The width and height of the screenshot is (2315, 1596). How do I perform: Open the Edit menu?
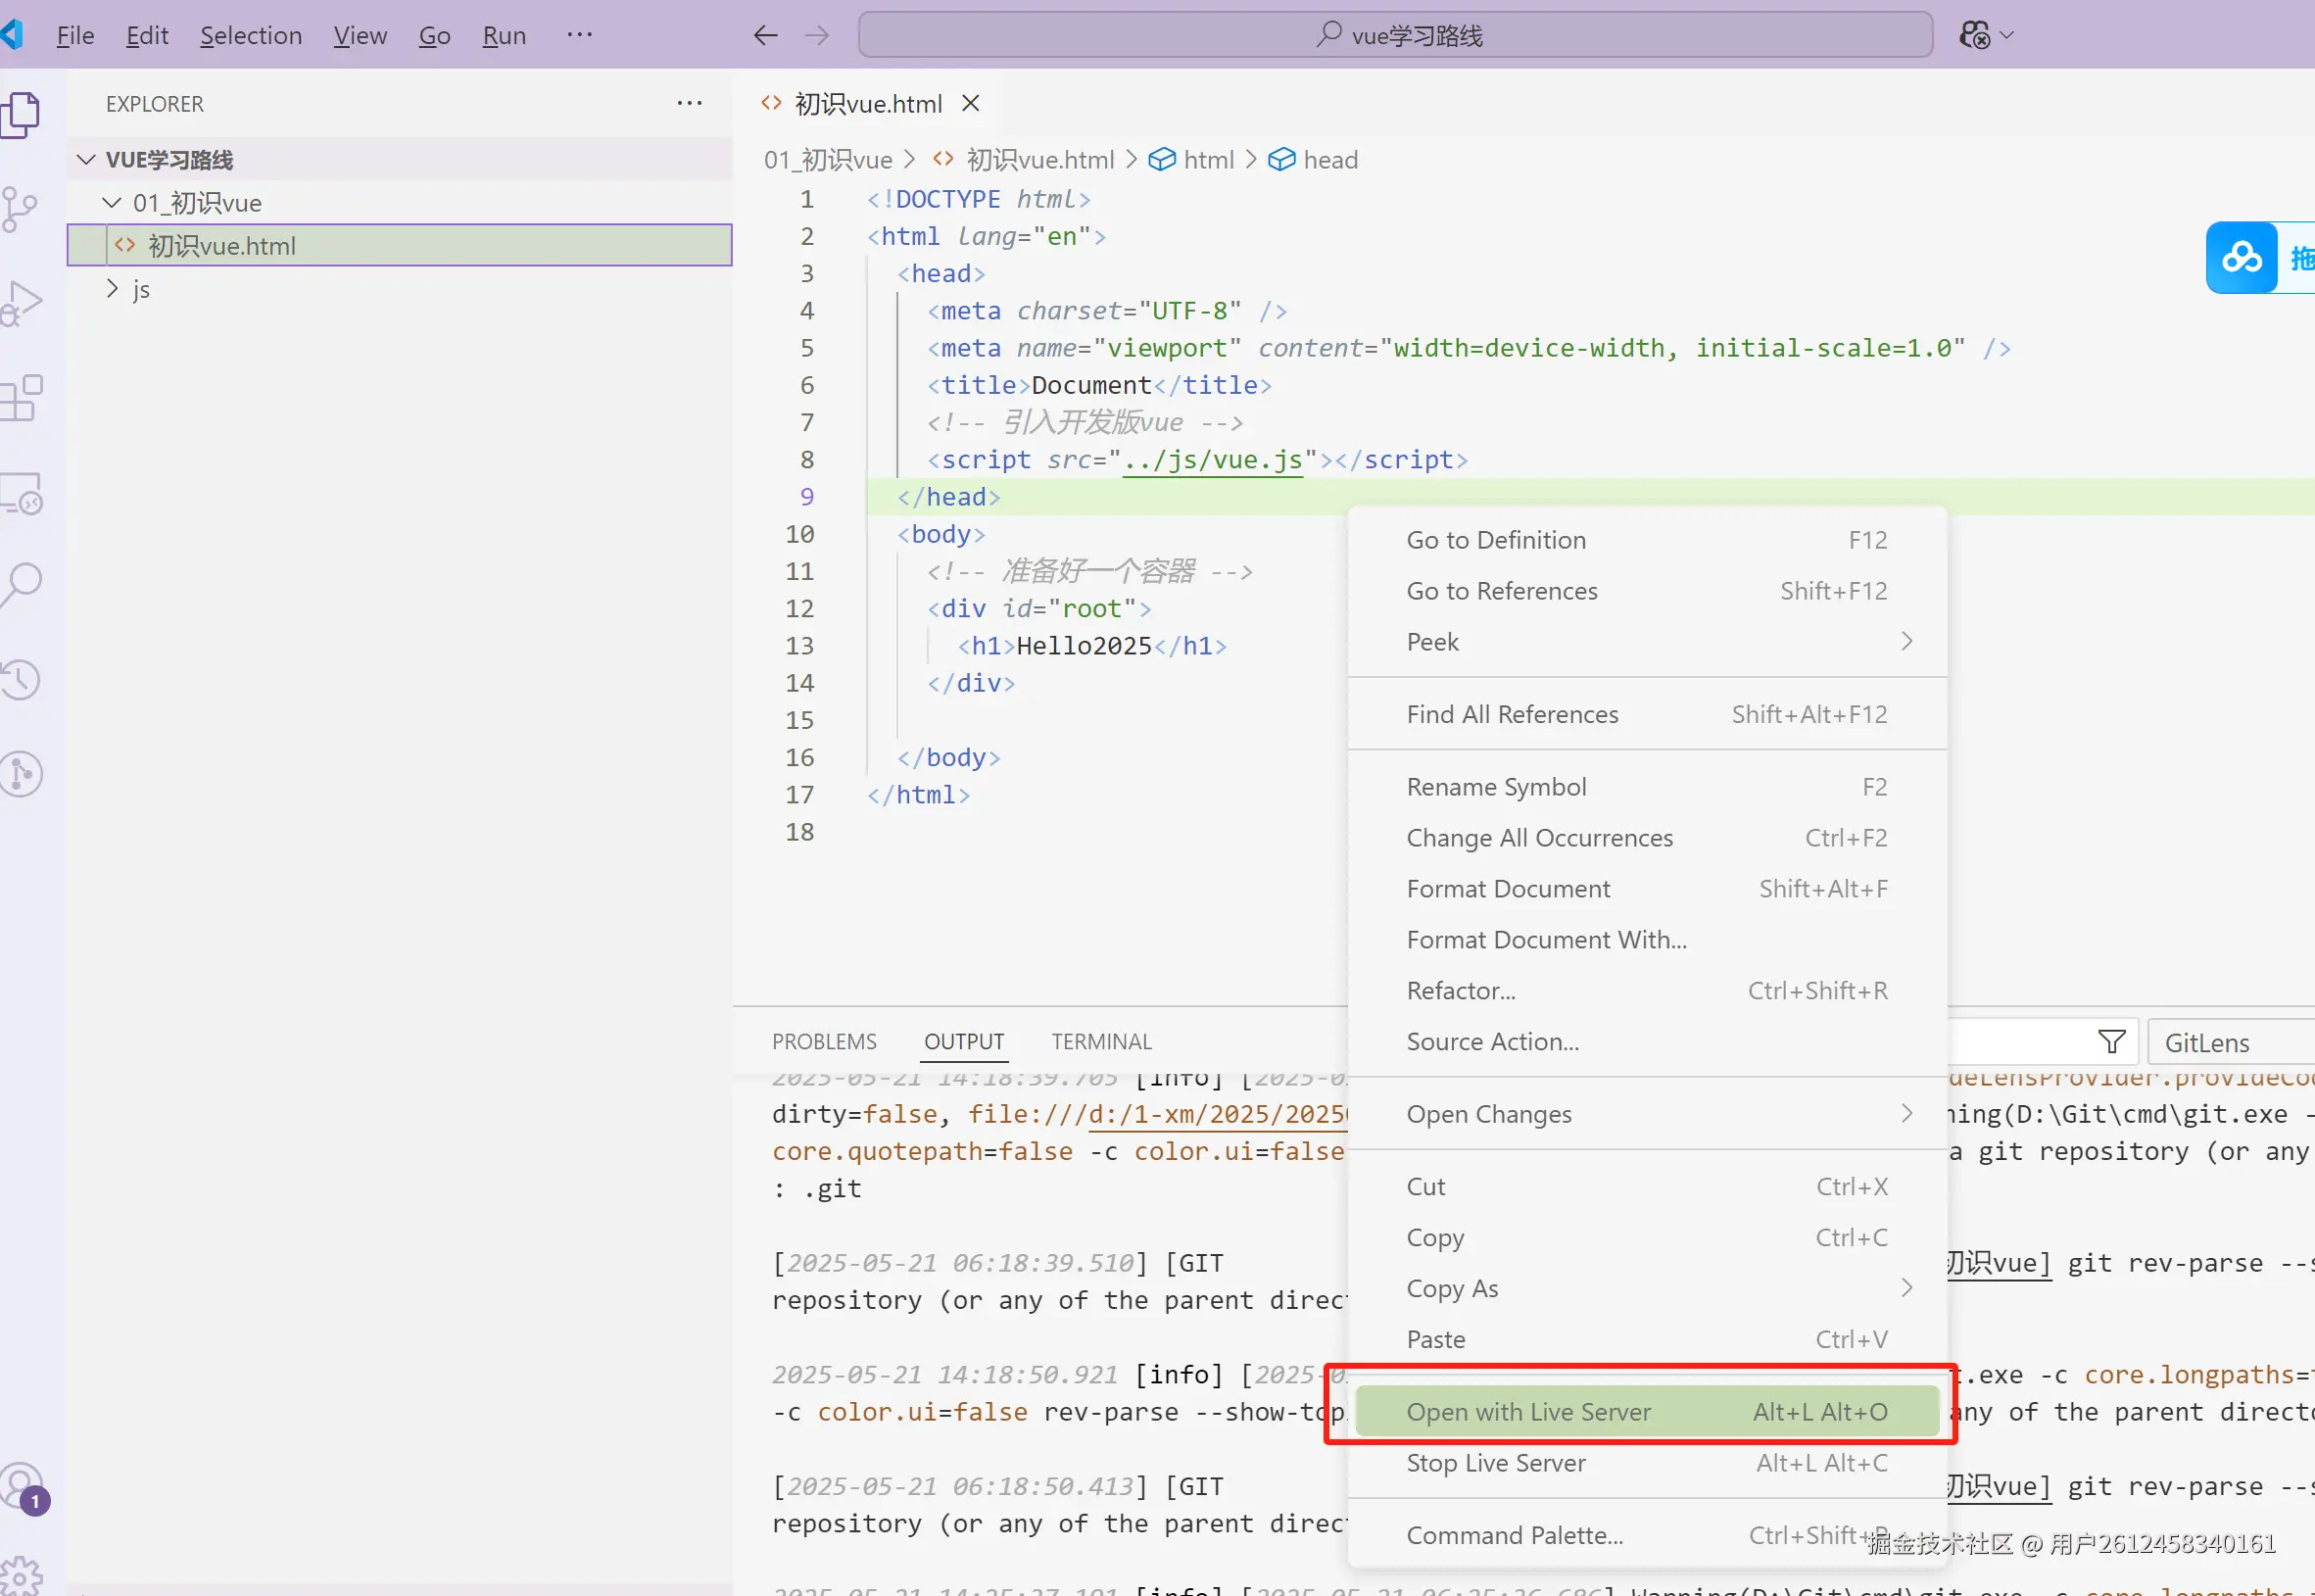(x=147, y=36)
